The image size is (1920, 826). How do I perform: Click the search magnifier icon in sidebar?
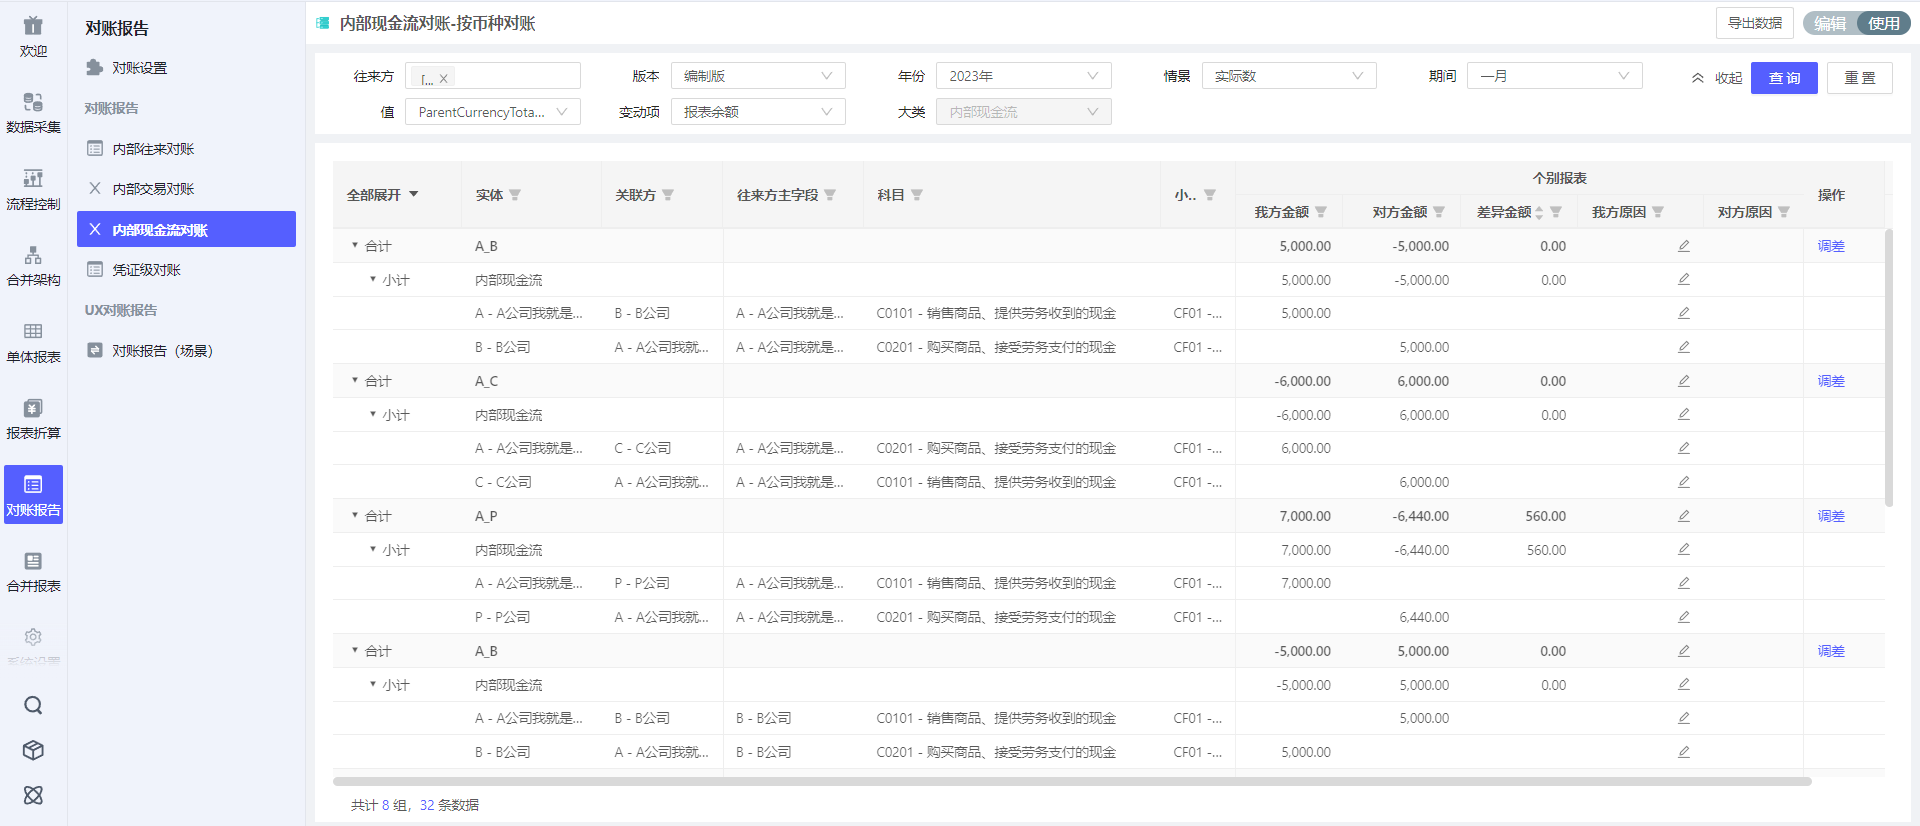point(33,706)
